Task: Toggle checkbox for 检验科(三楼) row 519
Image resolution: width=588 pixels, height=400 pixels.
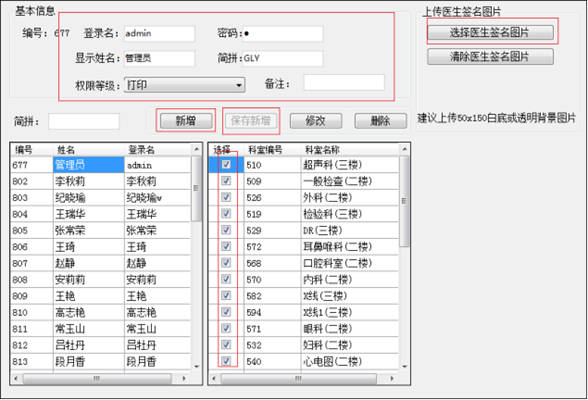Action: [x=226, y=214]
